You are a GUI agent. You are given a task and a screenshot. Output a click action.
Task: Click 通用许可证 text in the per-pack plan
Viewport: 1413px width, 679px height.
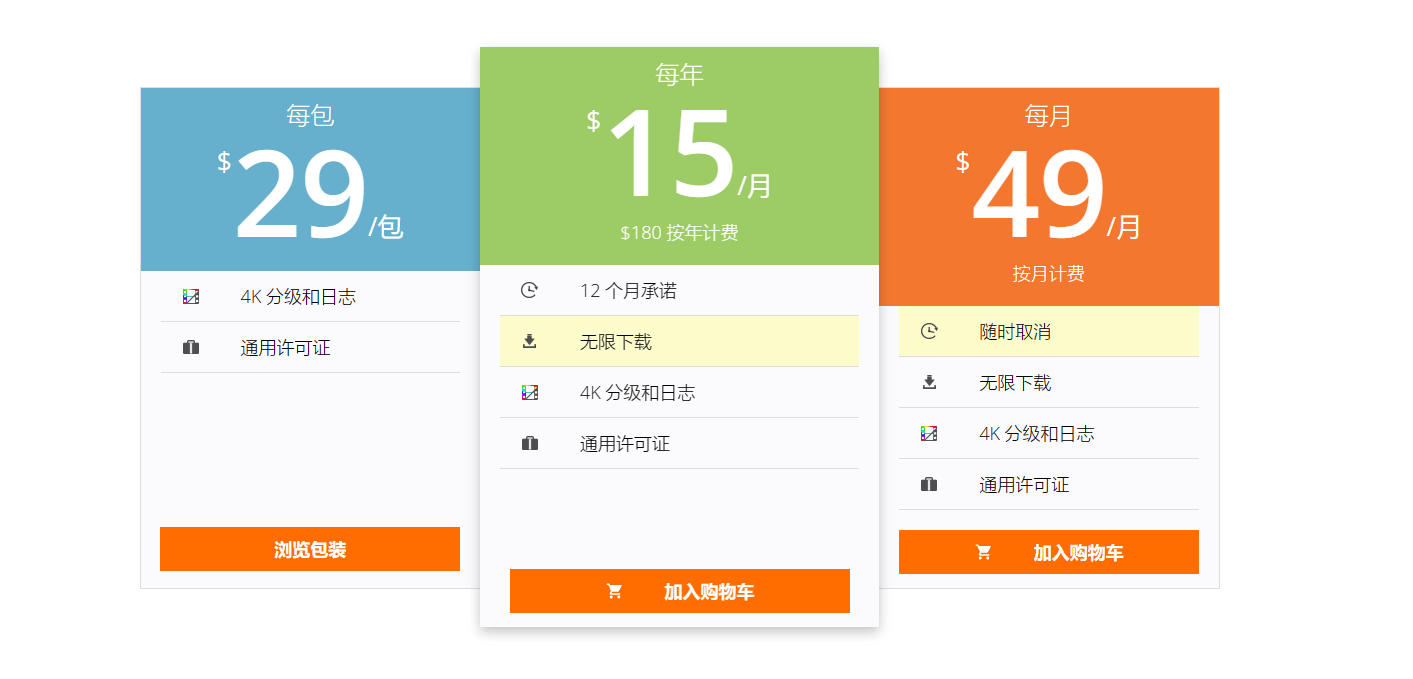285,348
